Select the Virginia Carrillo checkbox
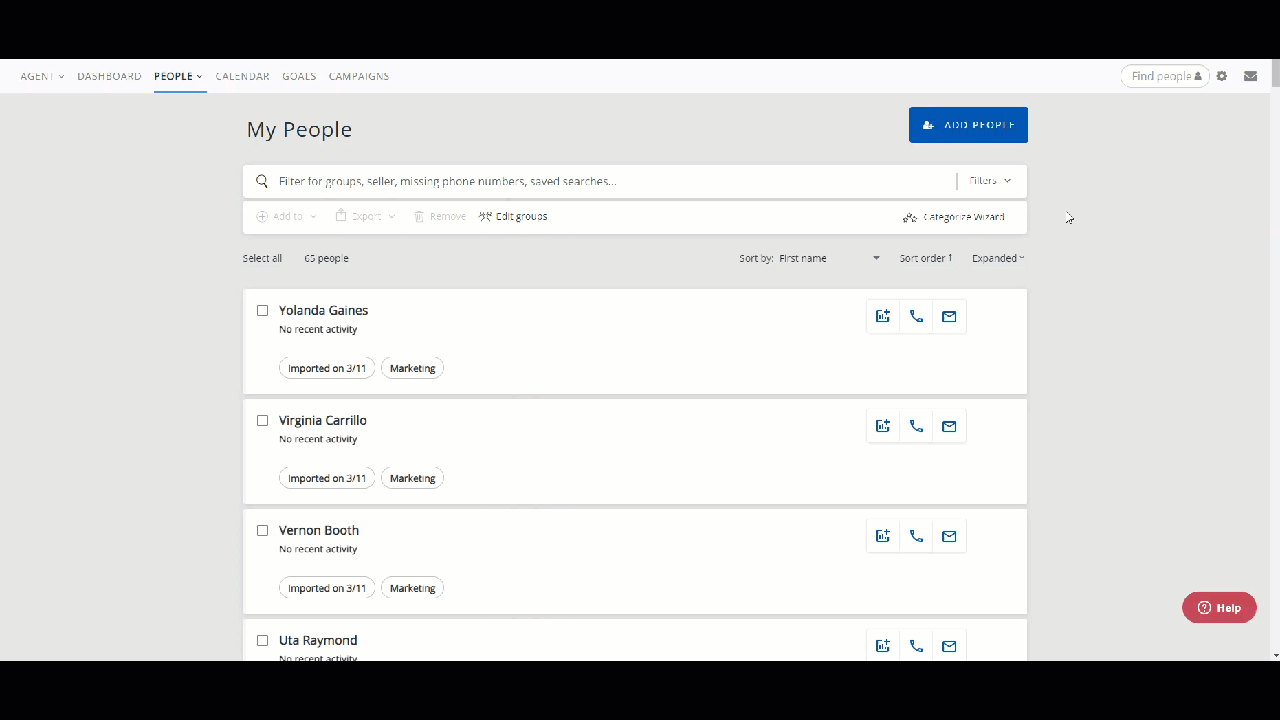1280x720 pixels. coord(263,421)
